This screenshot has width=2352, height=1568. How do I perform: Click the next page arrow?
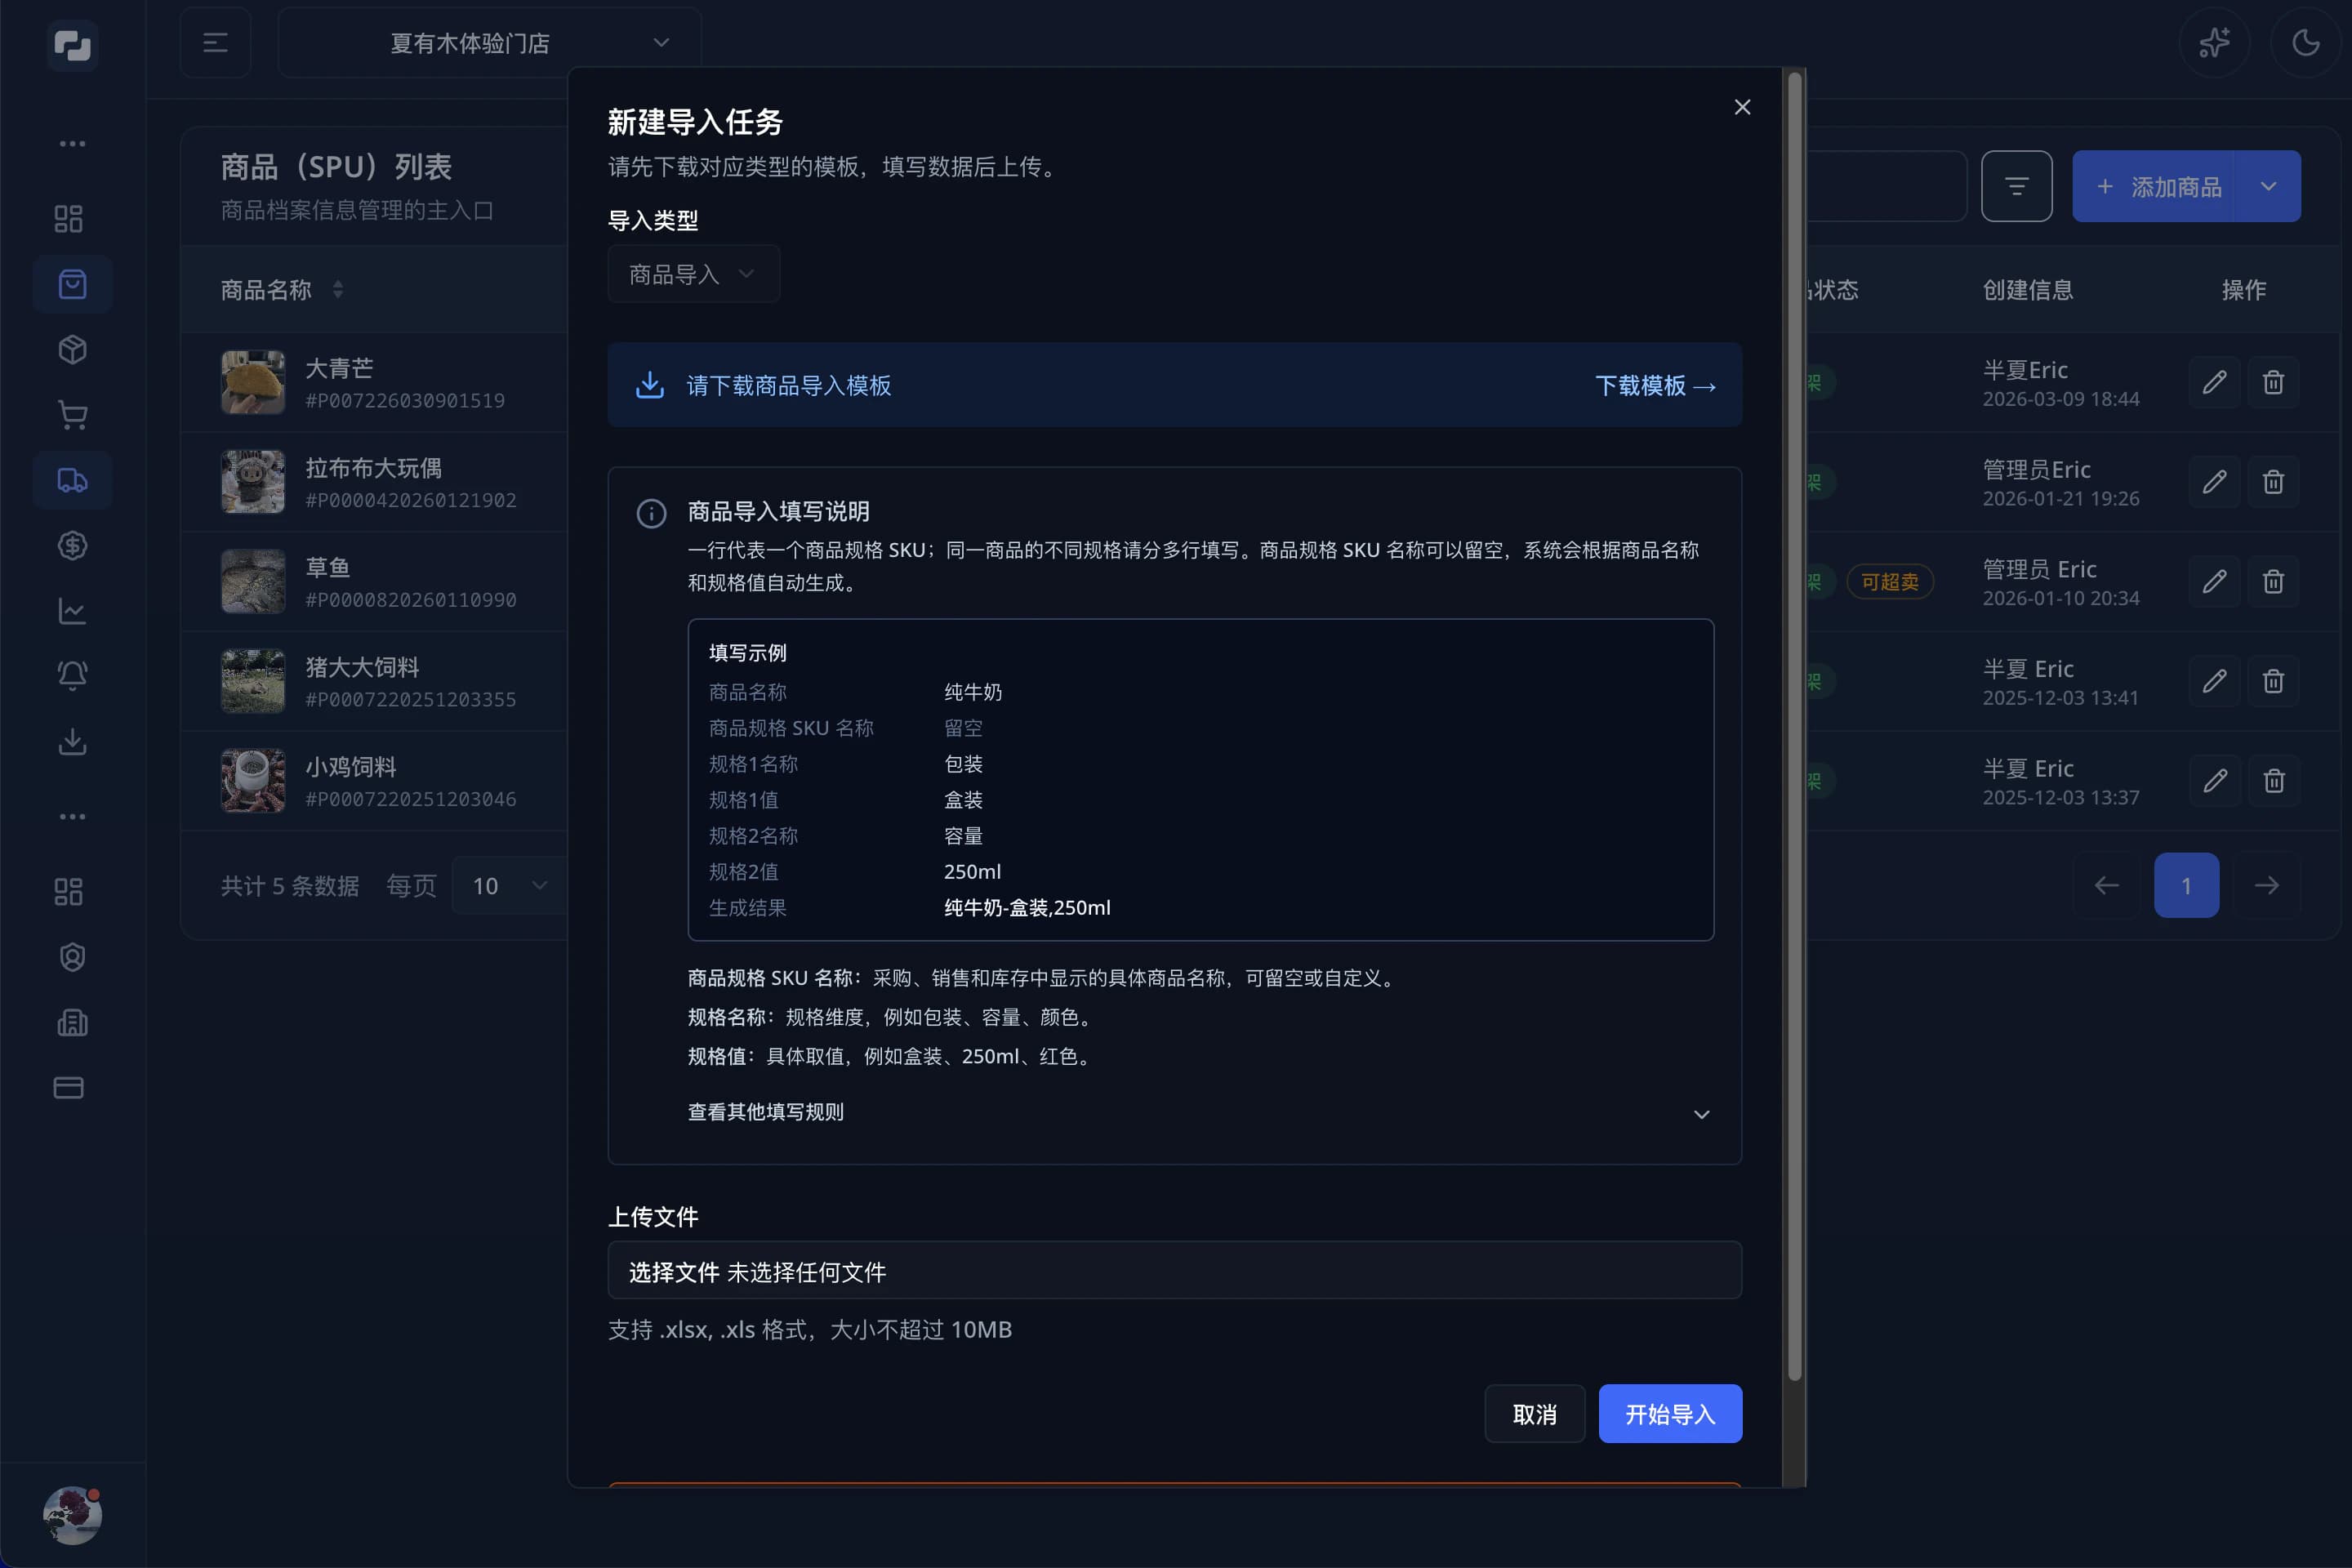[2267, 886]
